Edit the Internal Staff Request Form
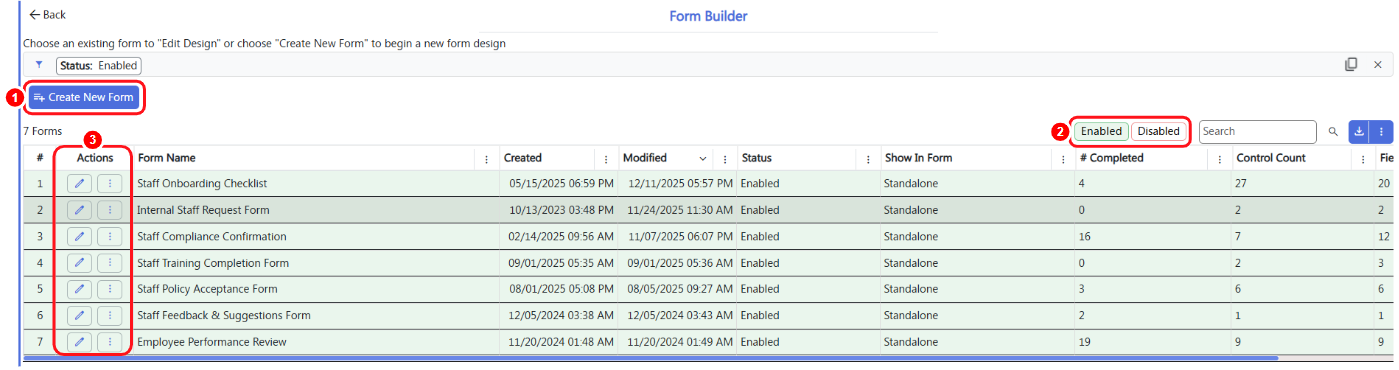Image resolution: width=1399 pixels, height=370 pixels. click(80, 210)
